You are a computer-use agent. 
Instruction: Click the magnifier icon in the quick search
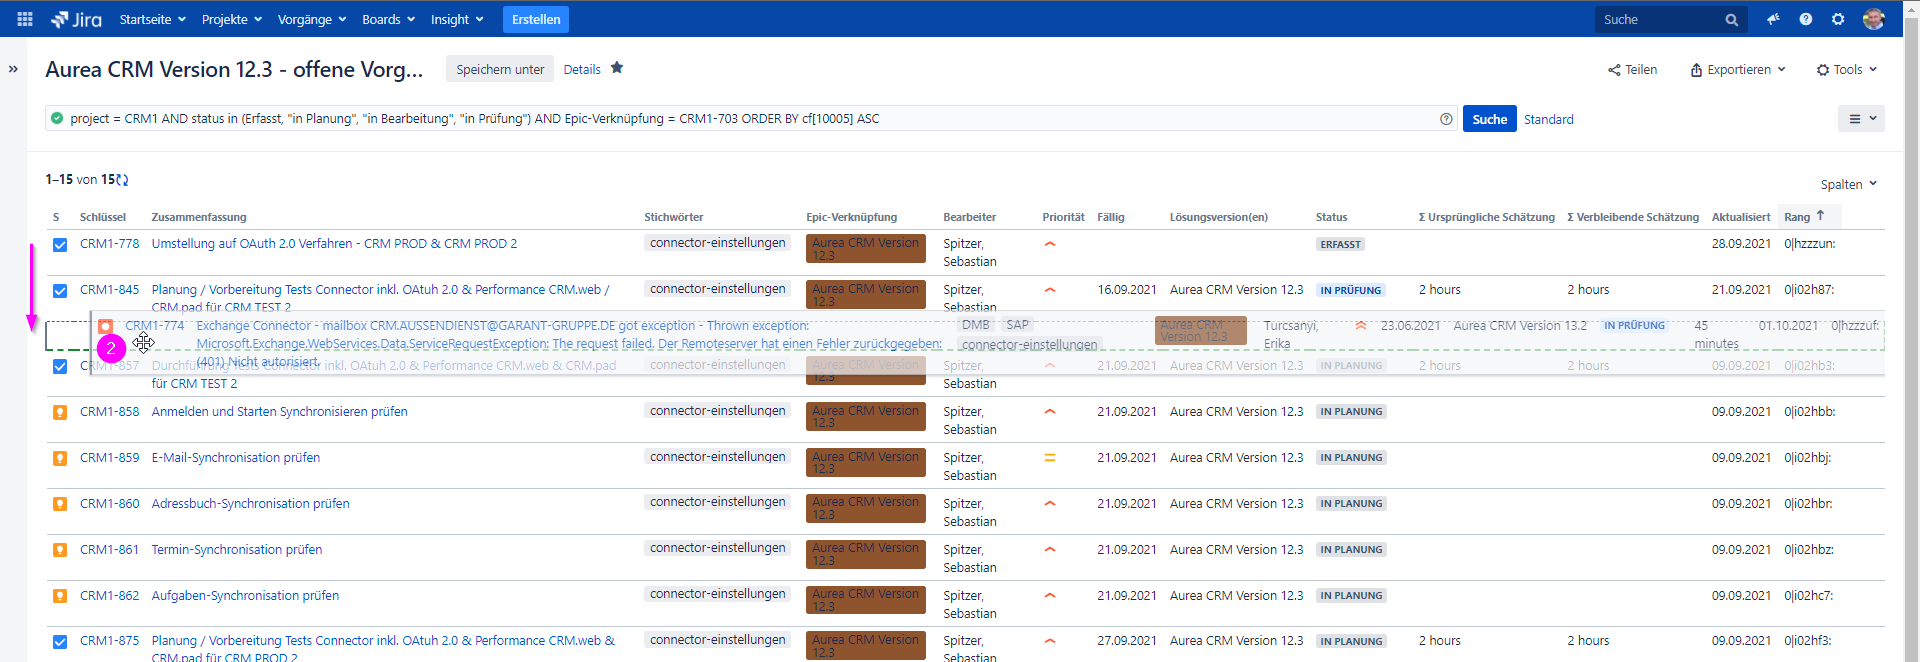(x=1732, y=20)
